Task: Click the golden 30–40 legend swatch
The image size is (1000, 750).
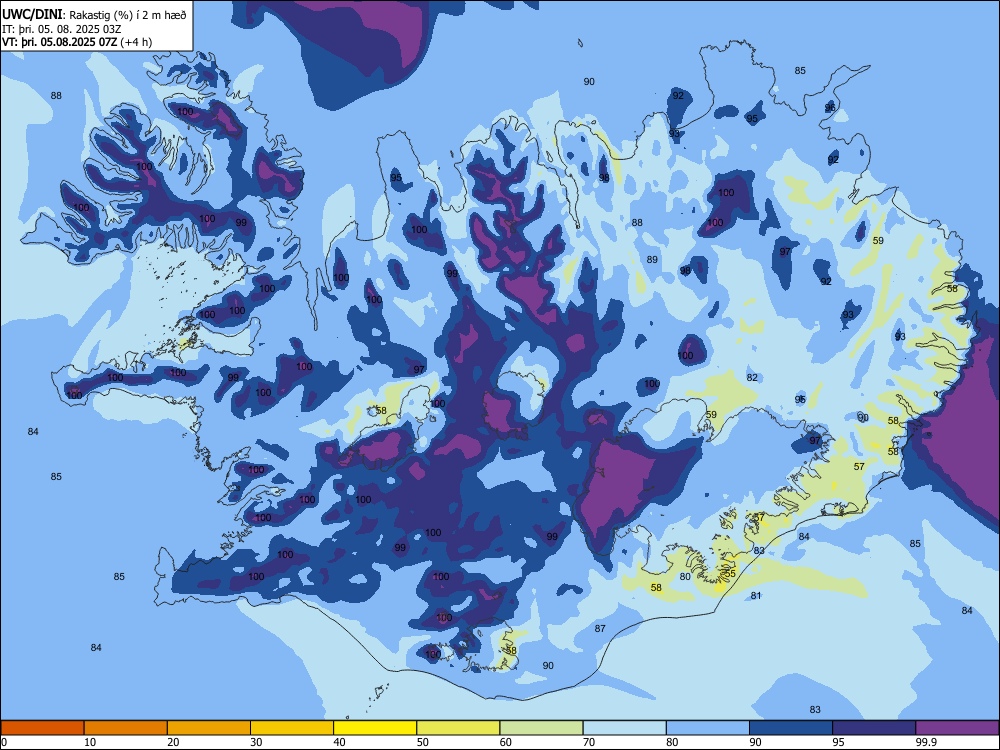Action: click(x=292, y=728)
